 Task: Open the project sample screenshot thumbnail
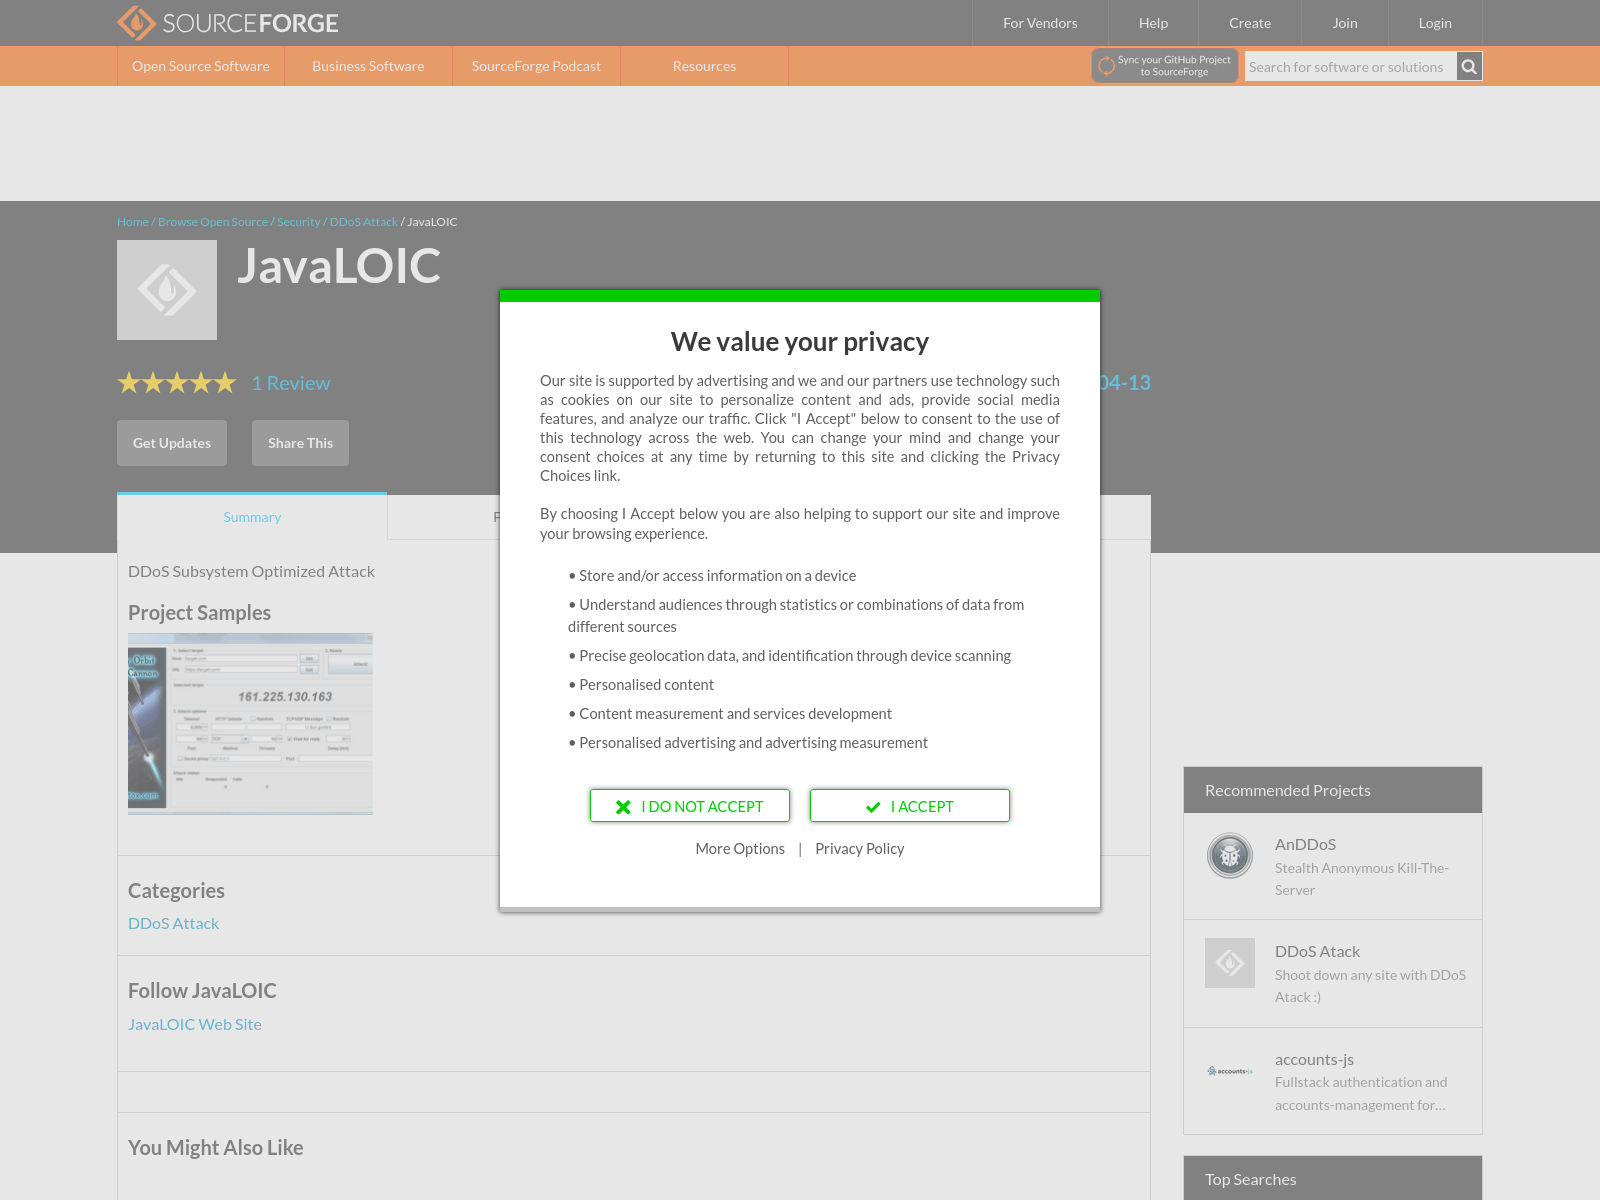click(x=250, y=724)
